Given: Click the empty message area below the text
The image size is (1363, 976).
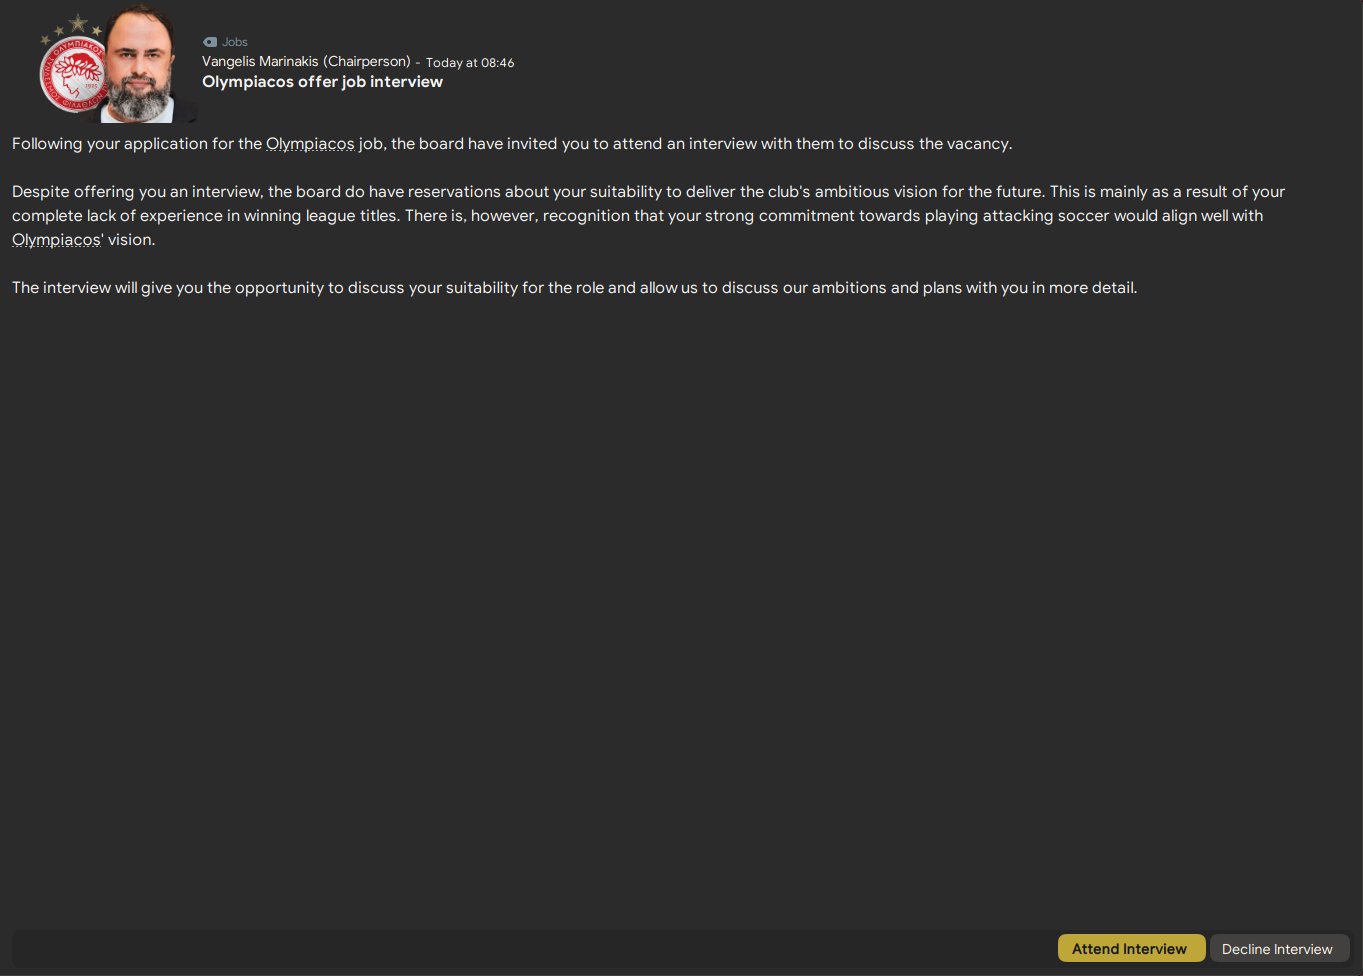Looking at the screenshot, I should click(680, 600).
